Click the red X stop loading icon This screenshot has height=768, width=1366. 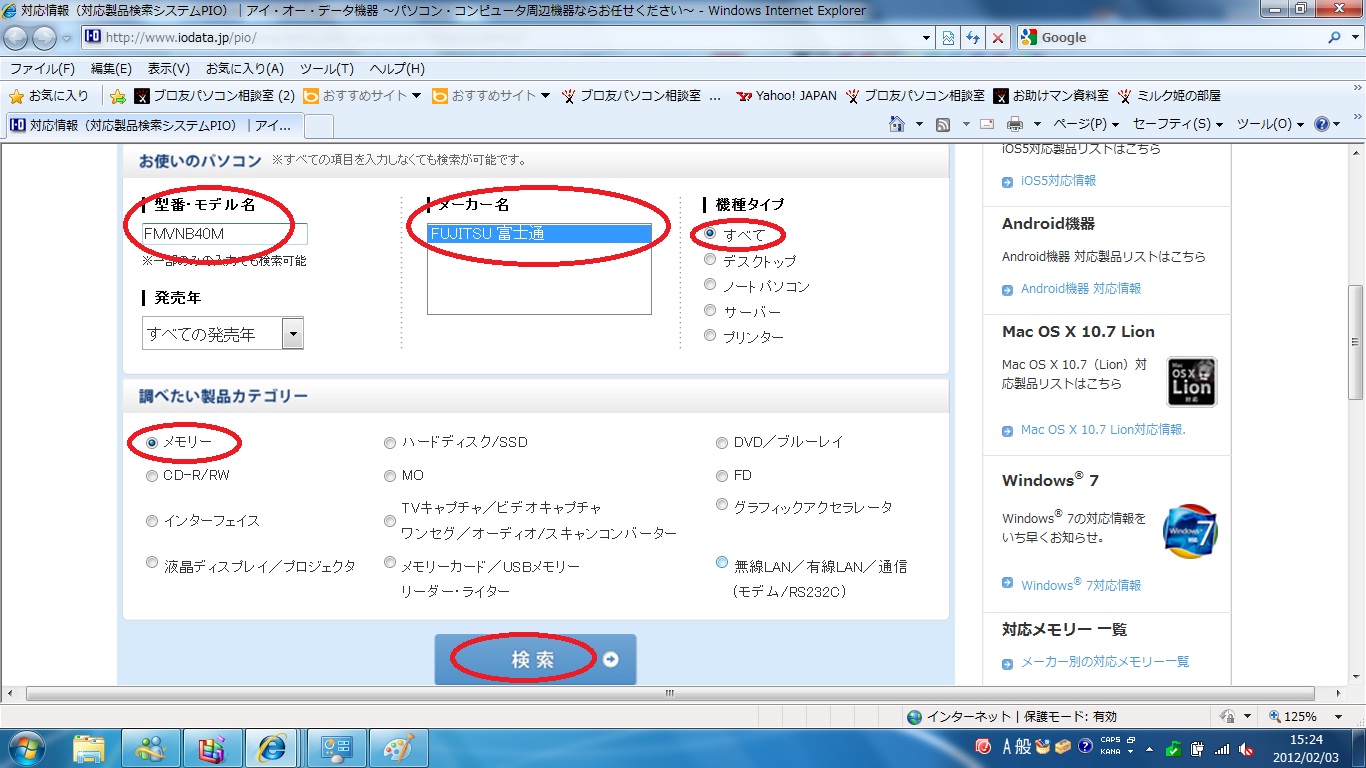pos(997,38)
